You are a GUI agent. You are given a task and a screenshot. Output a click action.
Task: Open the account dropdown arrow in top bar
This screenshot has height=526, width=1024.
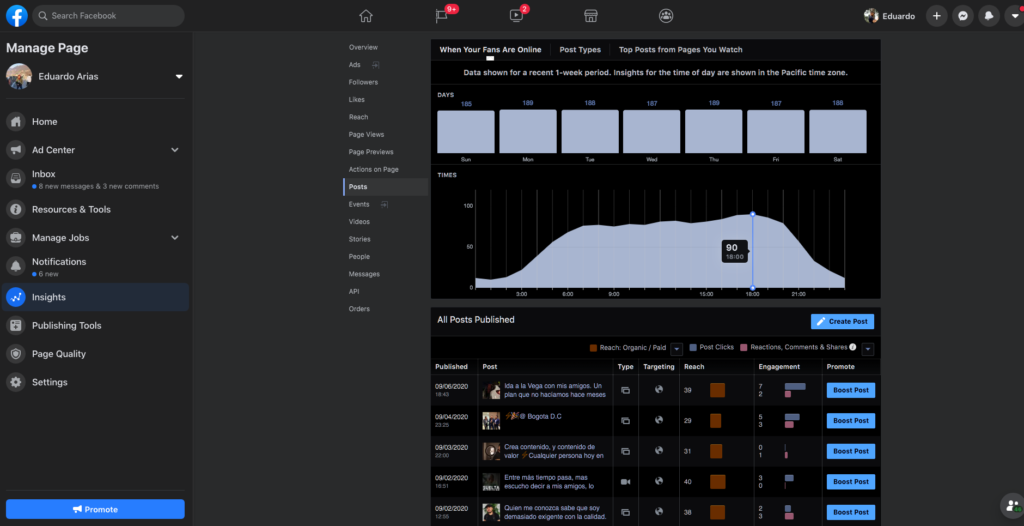click(x=1015, y=16)
